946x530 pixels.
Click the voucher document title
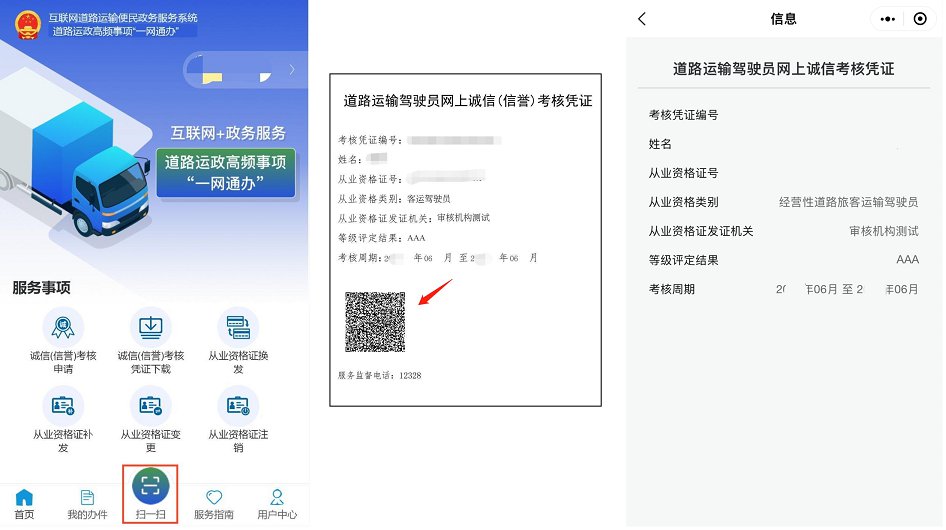[x=468, y=101]
